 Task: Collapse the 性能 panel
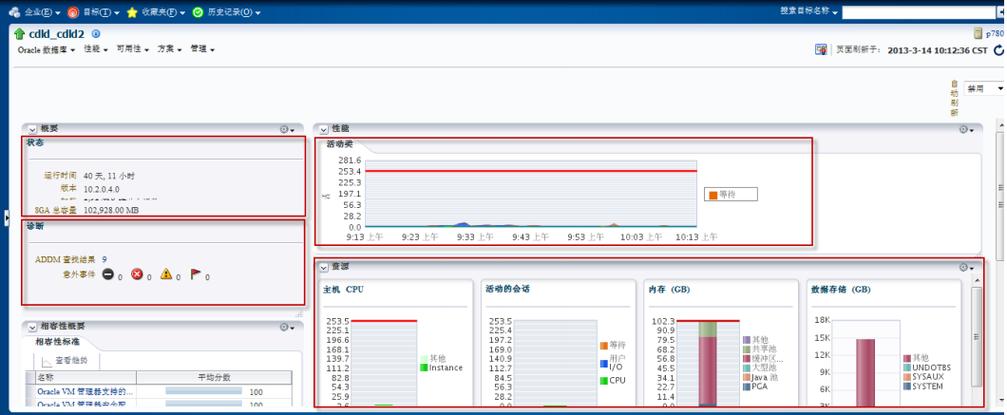point(324,129)
